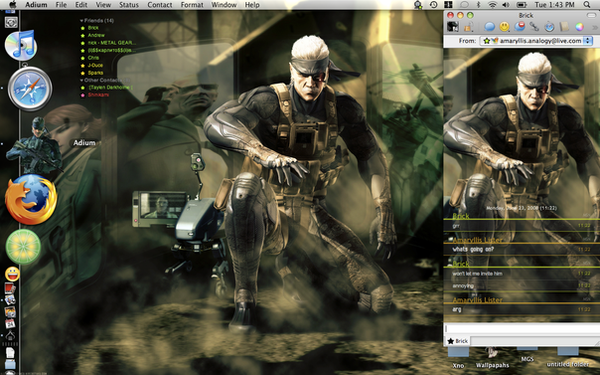Open the emoticon smiley picker in the Brick chat
Image resolution: width=600 pixels, height=375 pixels.
[x=505, y=26]
